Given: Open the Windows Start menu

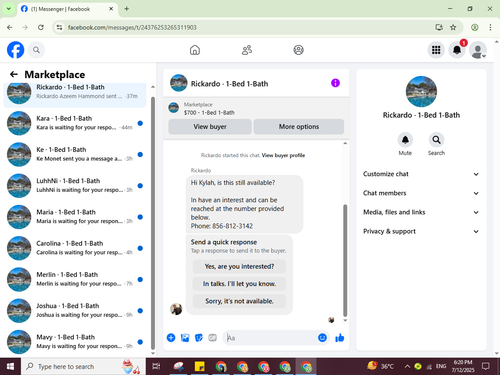Looking at the screenshot, I should coord(10,366).
